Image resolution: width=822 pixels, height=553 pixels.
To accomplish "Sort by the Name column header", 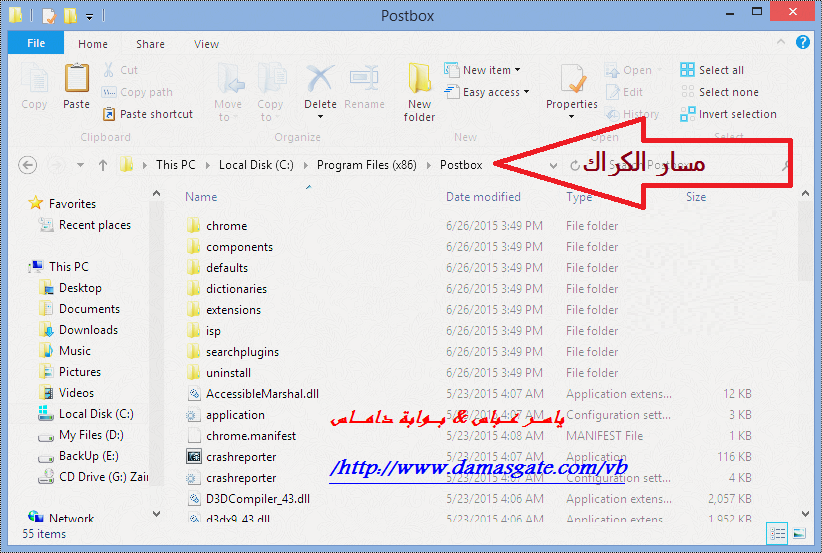I will click(x=201, y=197).
